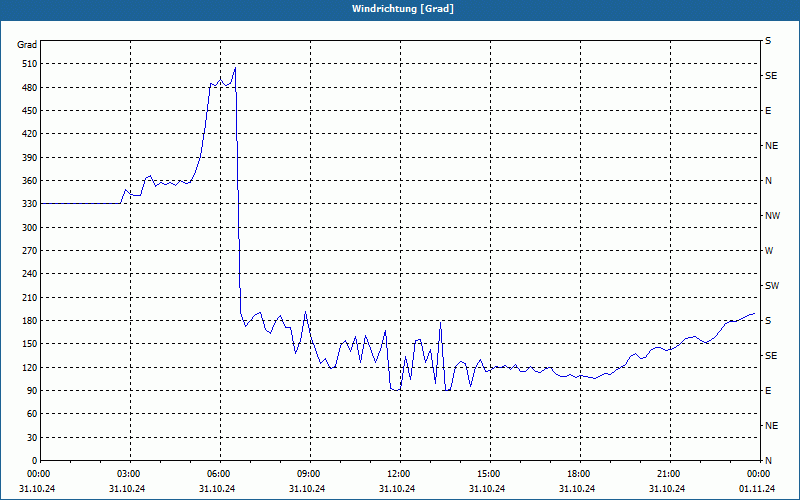This screenshot has height=500, width=800.
Task: Select the 12:00 time axis label
Action: [x=397, y=474]
